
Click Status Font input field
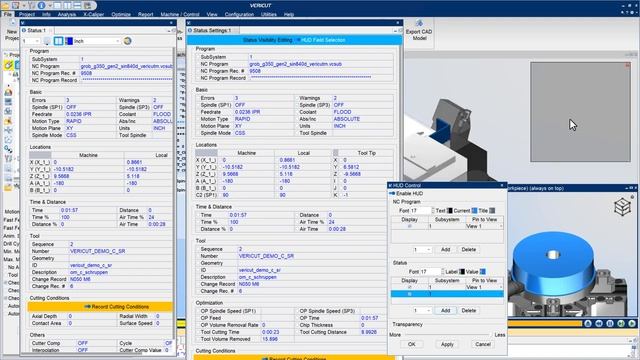pos(430,272)
